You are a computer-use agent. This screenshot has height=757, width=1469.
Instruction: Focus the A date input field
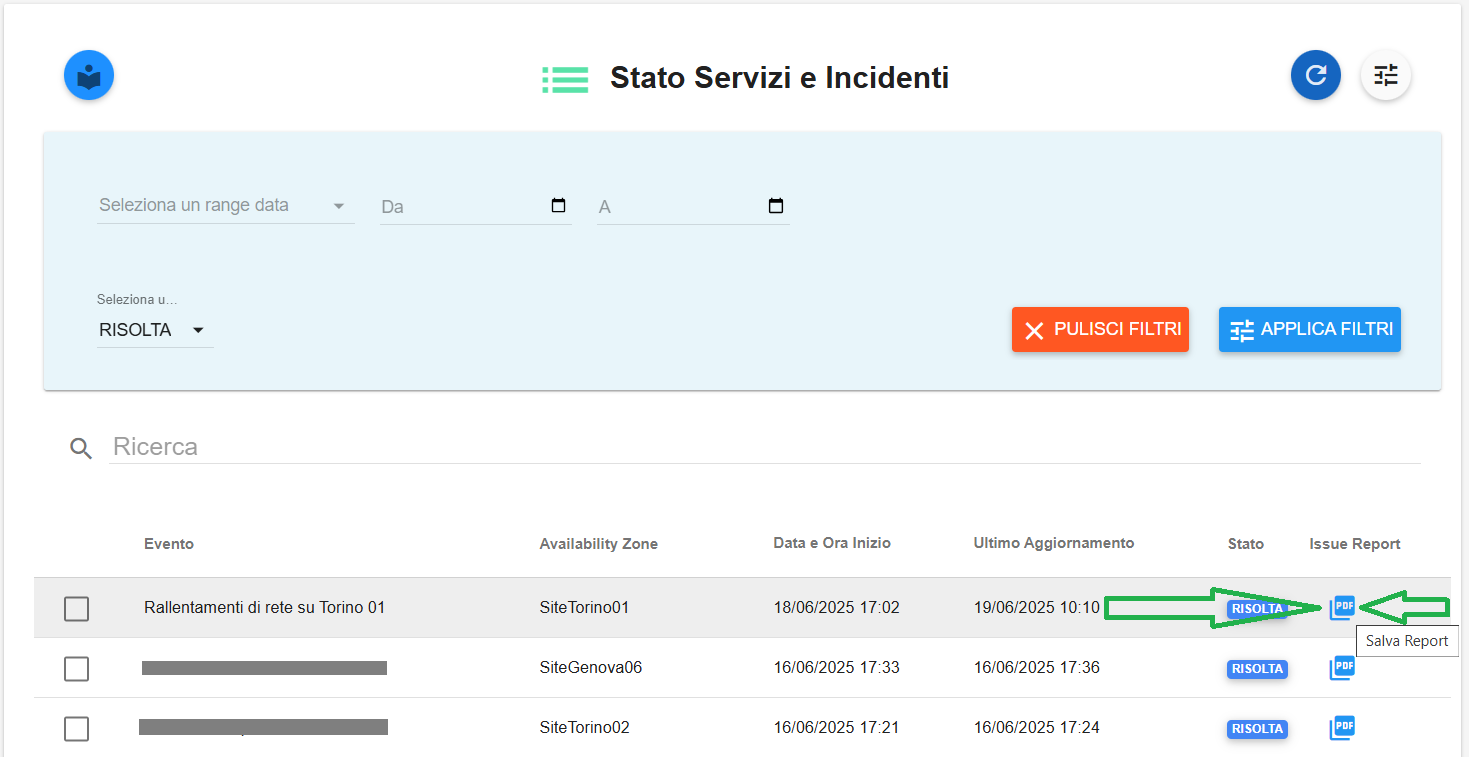click(693, 206)
